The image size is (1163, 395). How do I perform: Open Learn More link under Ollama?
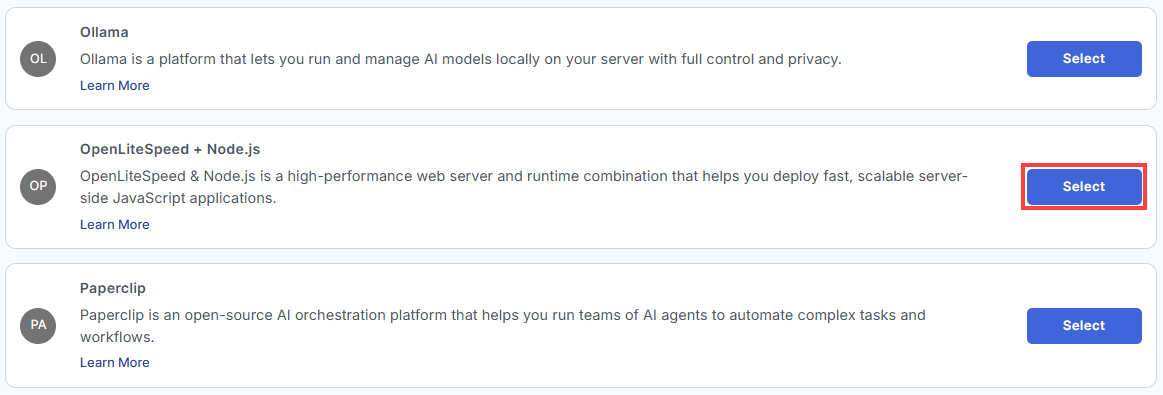pyautogui.click(x=114, y=85)
